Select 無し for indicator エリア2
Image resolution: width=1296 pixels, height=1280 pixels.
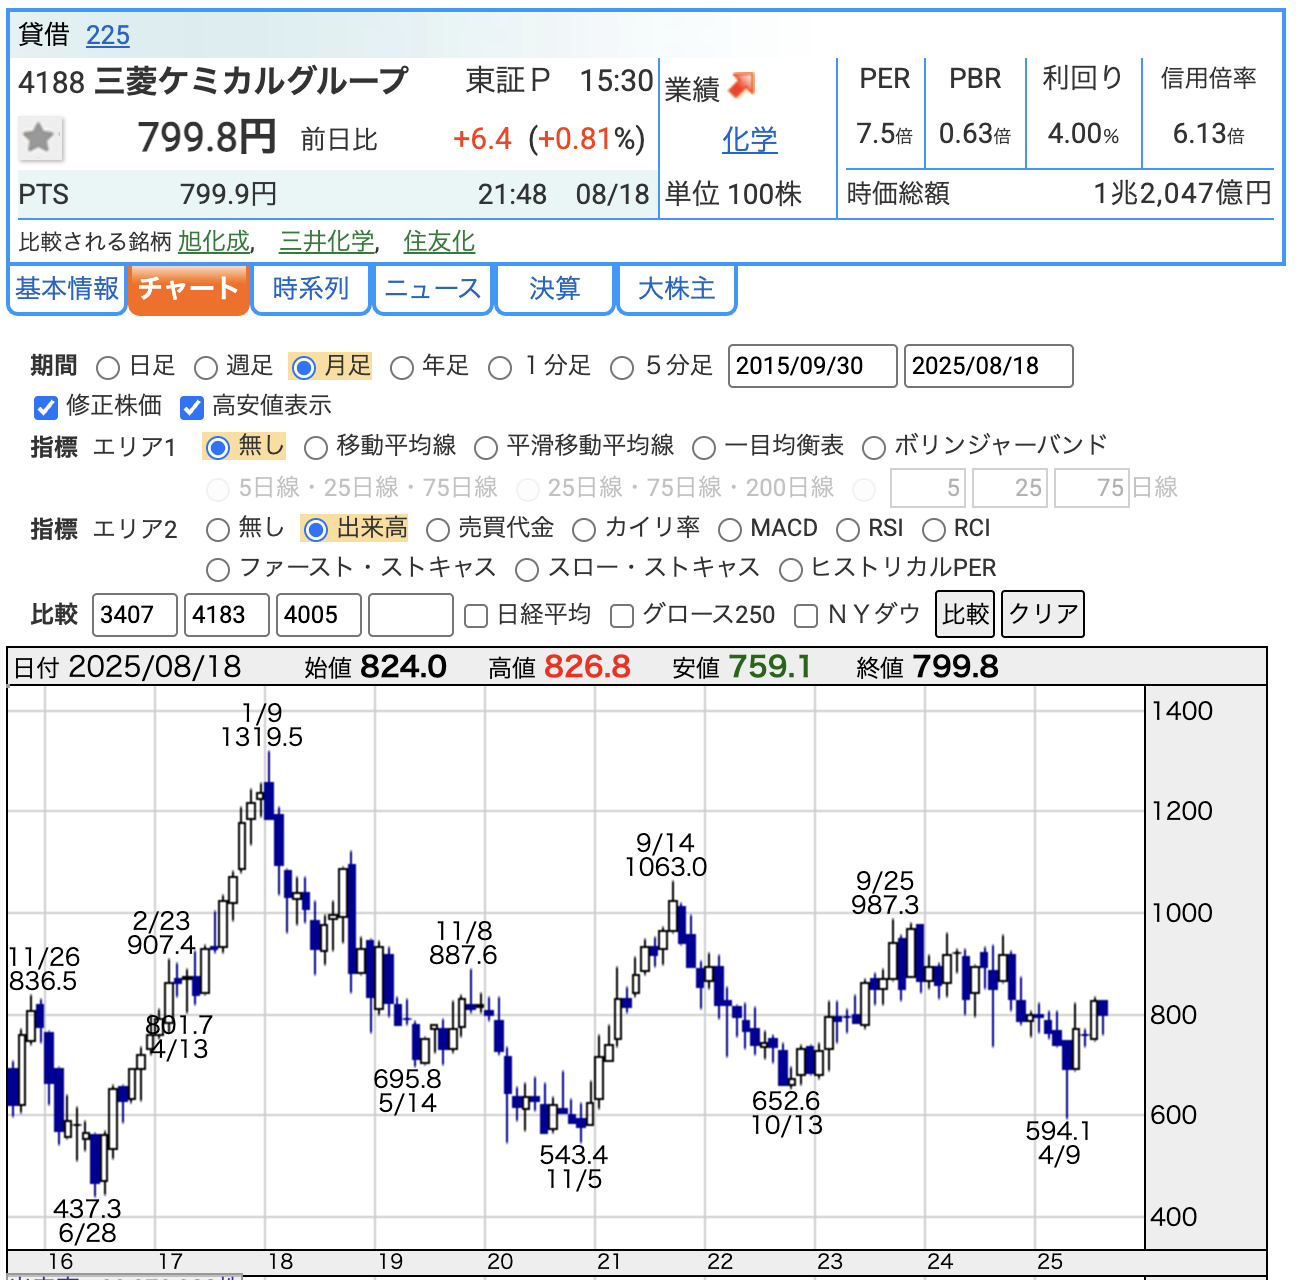click(217, 529)
